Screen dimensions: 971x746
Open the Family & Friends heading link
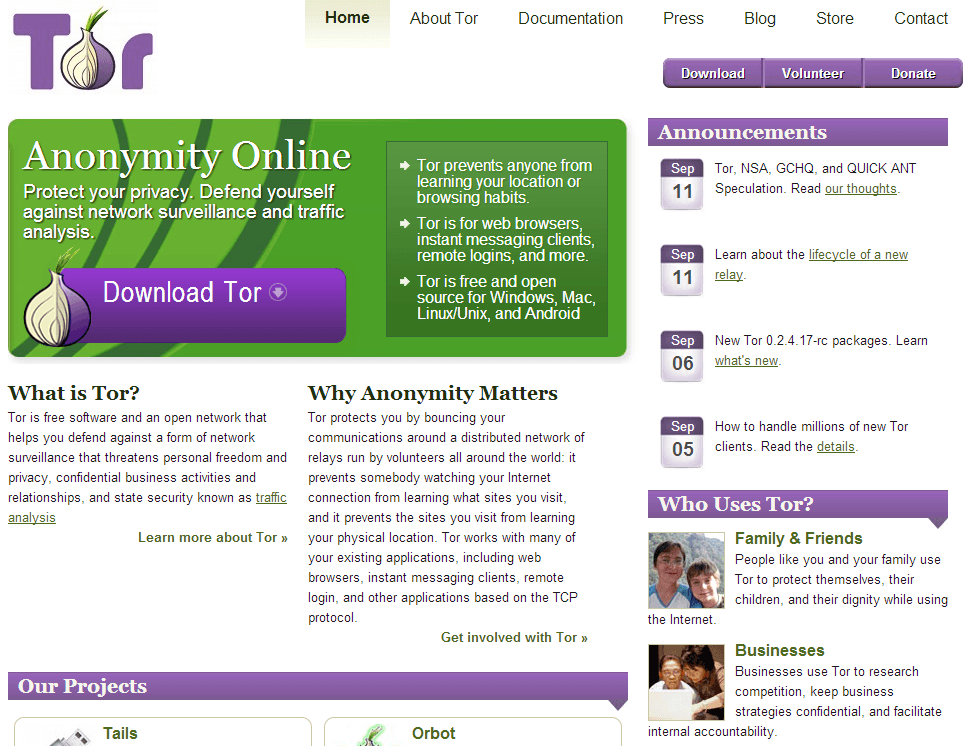pyautogui.click(x=799, y=539)
